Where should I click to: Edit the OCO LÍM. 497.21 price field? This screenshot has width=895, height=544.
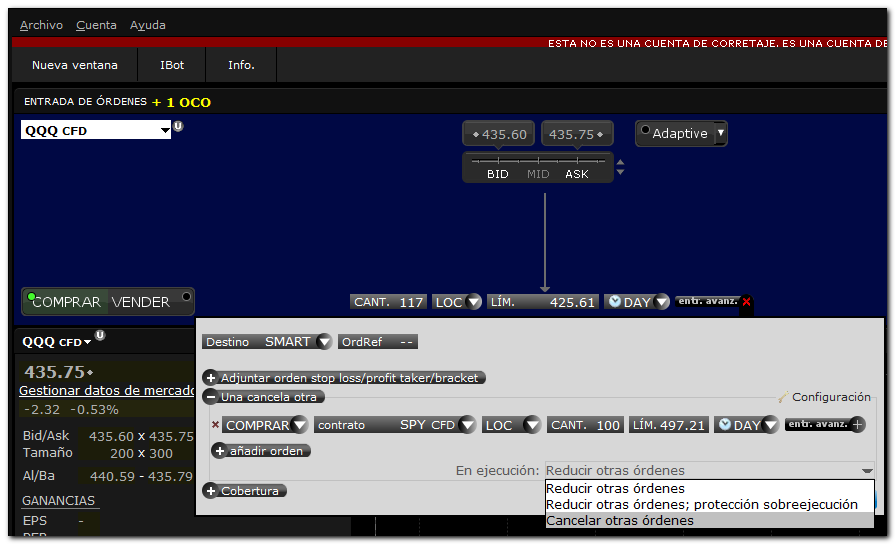pyautogui.click(x=668, y=425)
